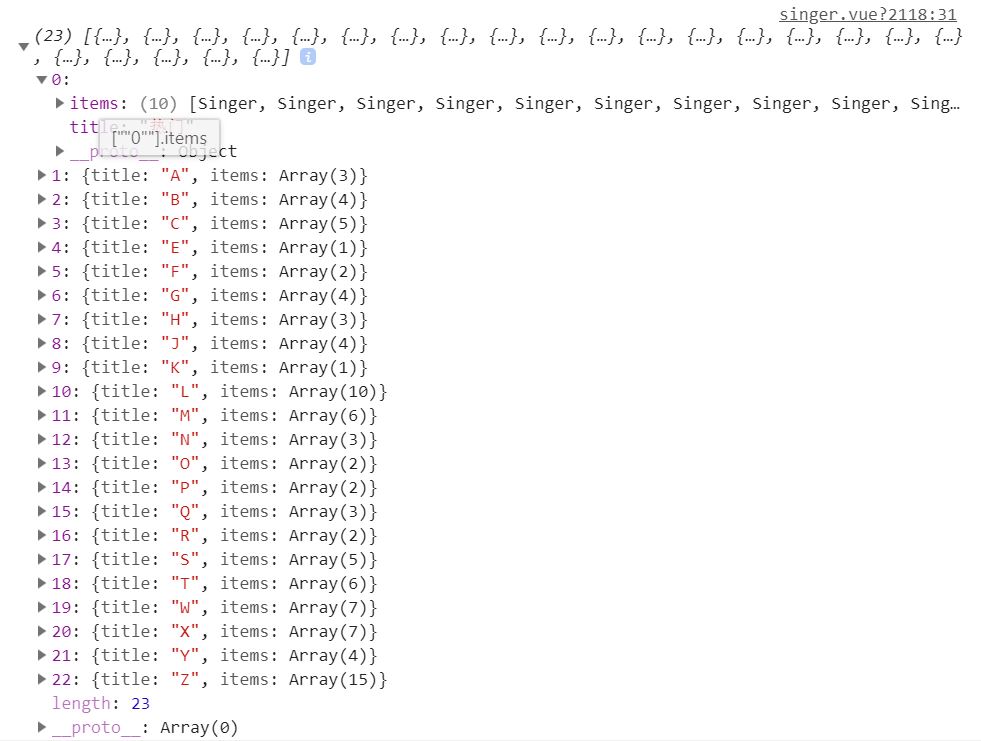Click the ["0"].items tooltip
The width and height of the screenshot is (981, 741).
pos(160,138)
